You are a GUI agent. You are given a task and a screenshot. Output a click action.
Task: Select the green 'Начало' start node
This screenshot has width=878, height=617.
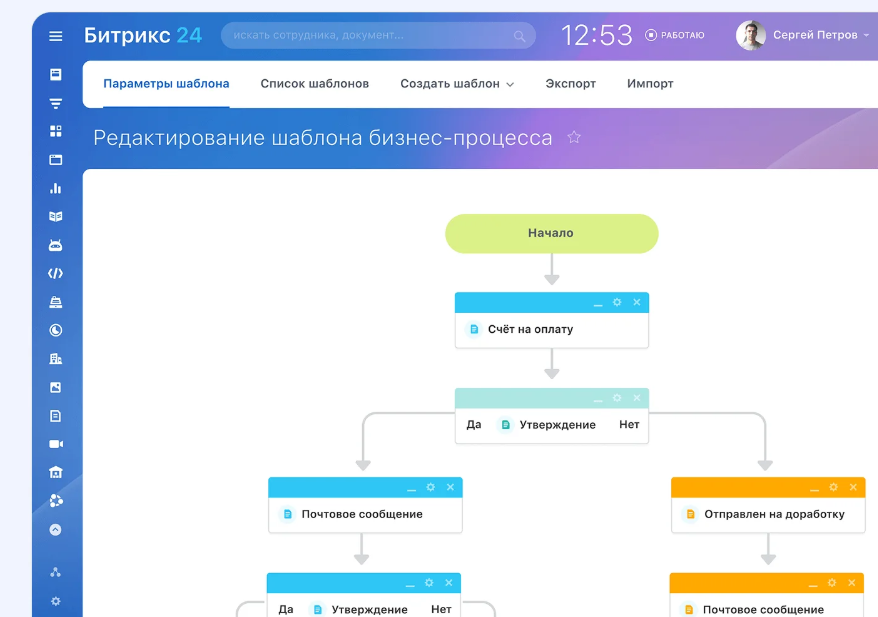point(551,233)
